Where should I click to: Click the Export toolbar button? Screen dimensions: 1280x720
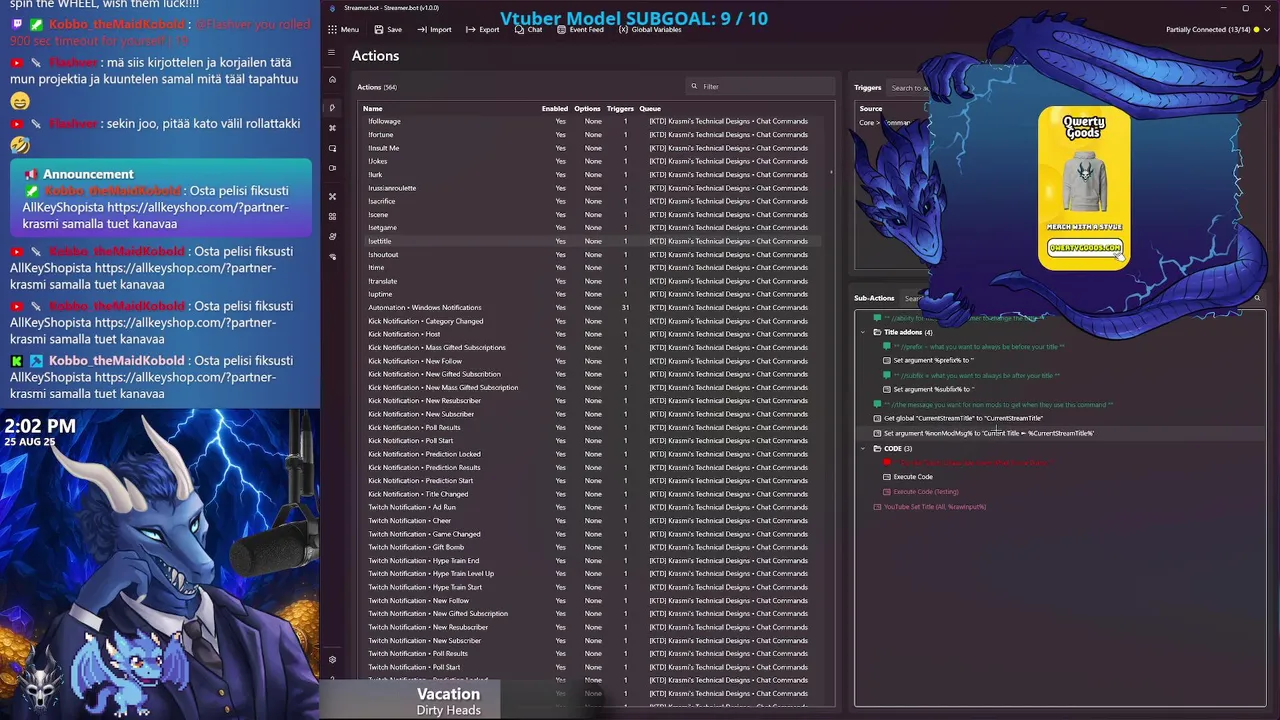pyautogui.click(x=482, y=29)
